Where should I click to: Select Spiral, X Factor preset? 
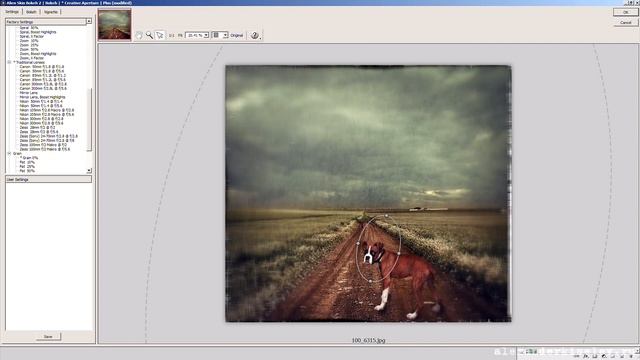(x=32, y=36)
